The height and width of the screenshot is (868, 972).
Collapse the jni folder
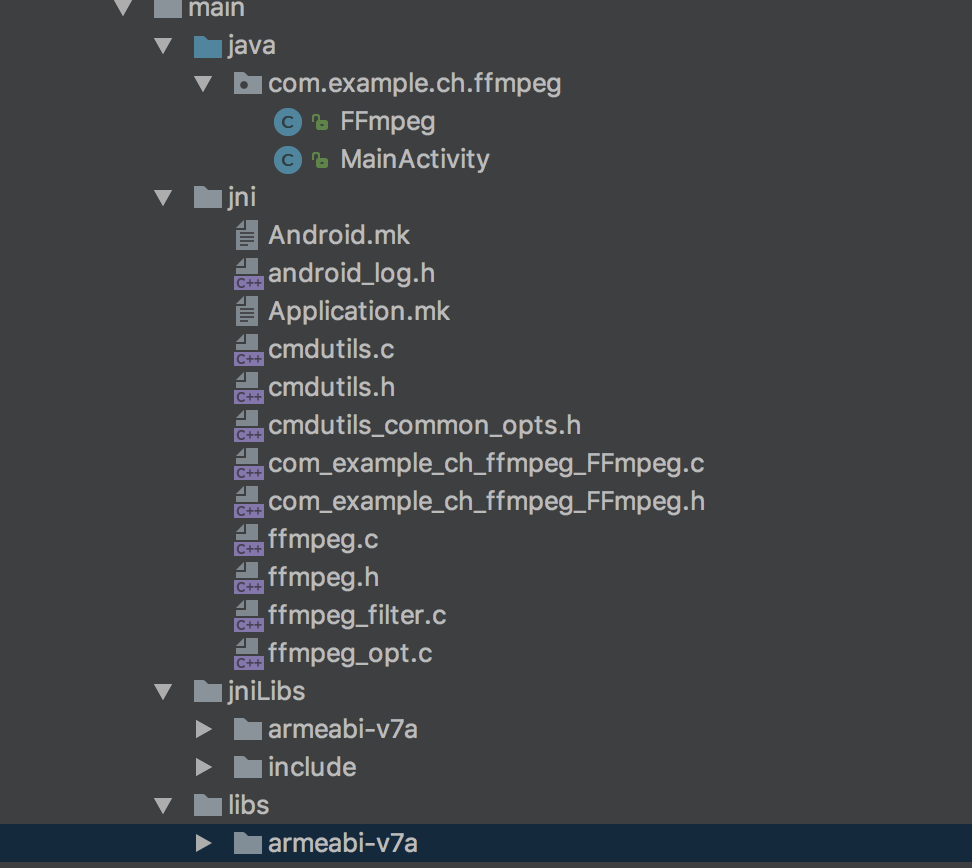tap(164, 198)
